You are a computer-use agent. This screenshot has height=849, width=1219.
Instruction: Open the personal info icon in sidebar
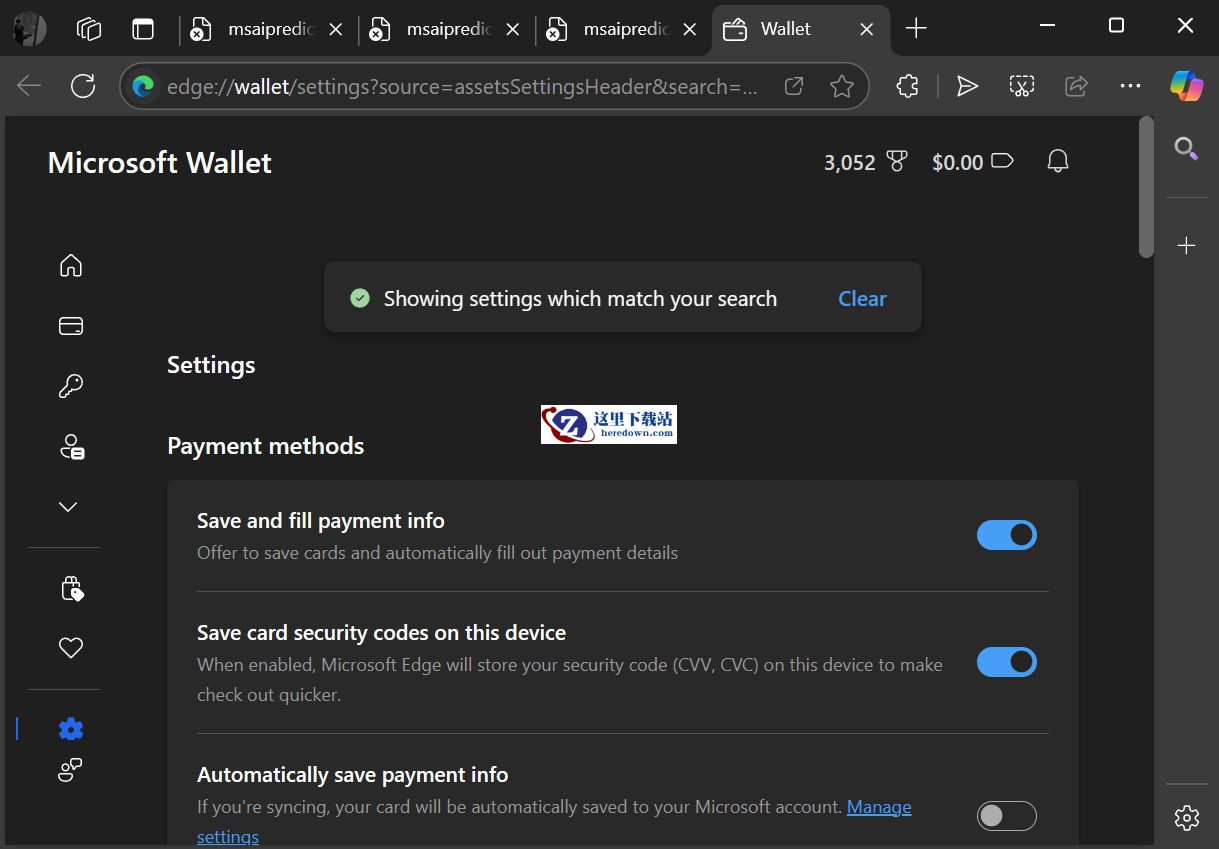point(70,446)
